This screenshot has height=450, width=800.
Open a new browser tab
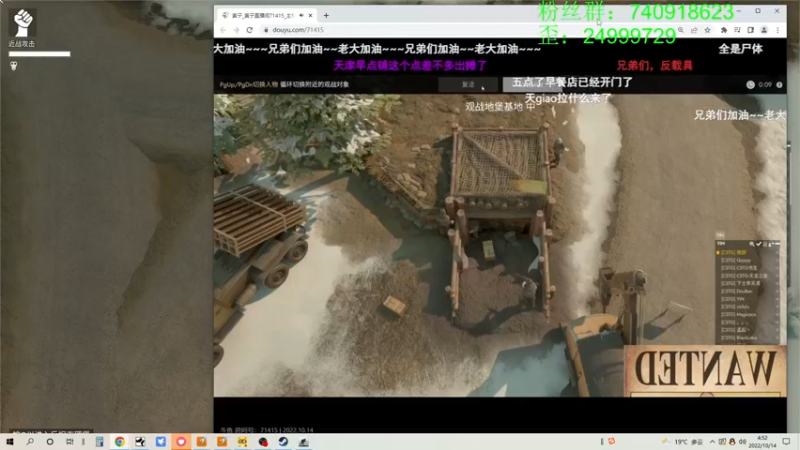click(x=326, y=15)
